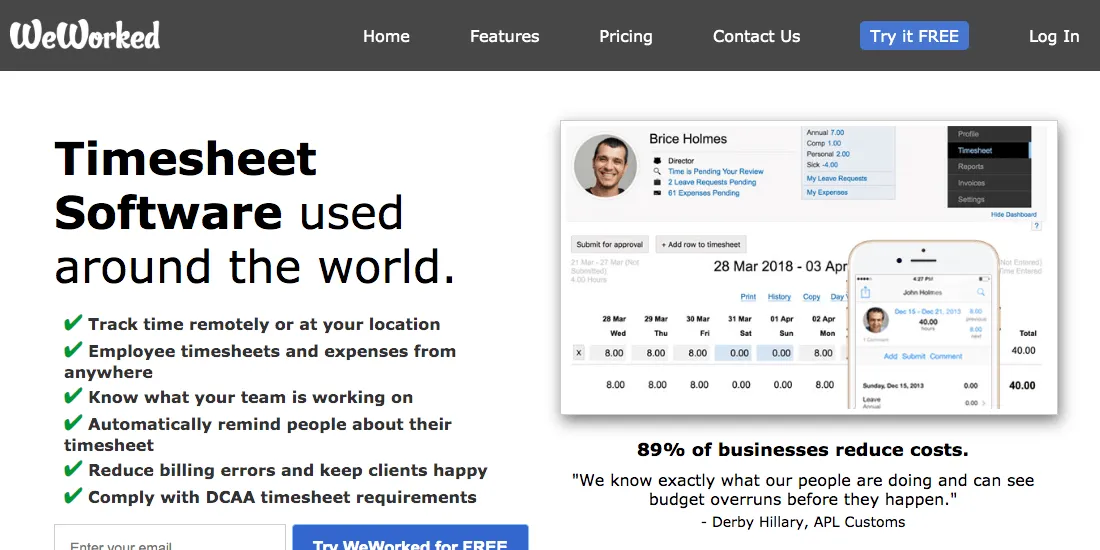Click 'Employee timesheets and expenses from anywhere'
This screenshot has width=1100, height=550.
coord(260,361)
